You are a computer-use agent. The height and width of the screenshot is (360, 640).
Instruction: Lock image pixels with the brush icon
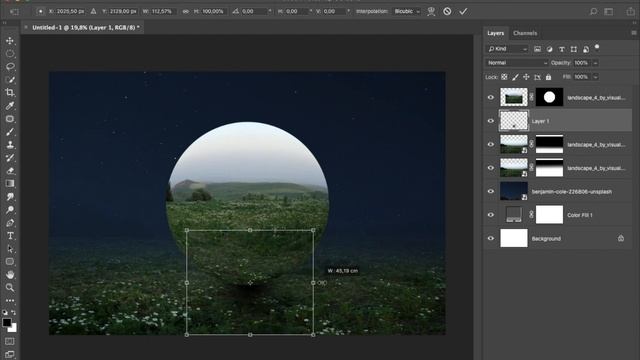pyautogui.click(x=516, y=77)
